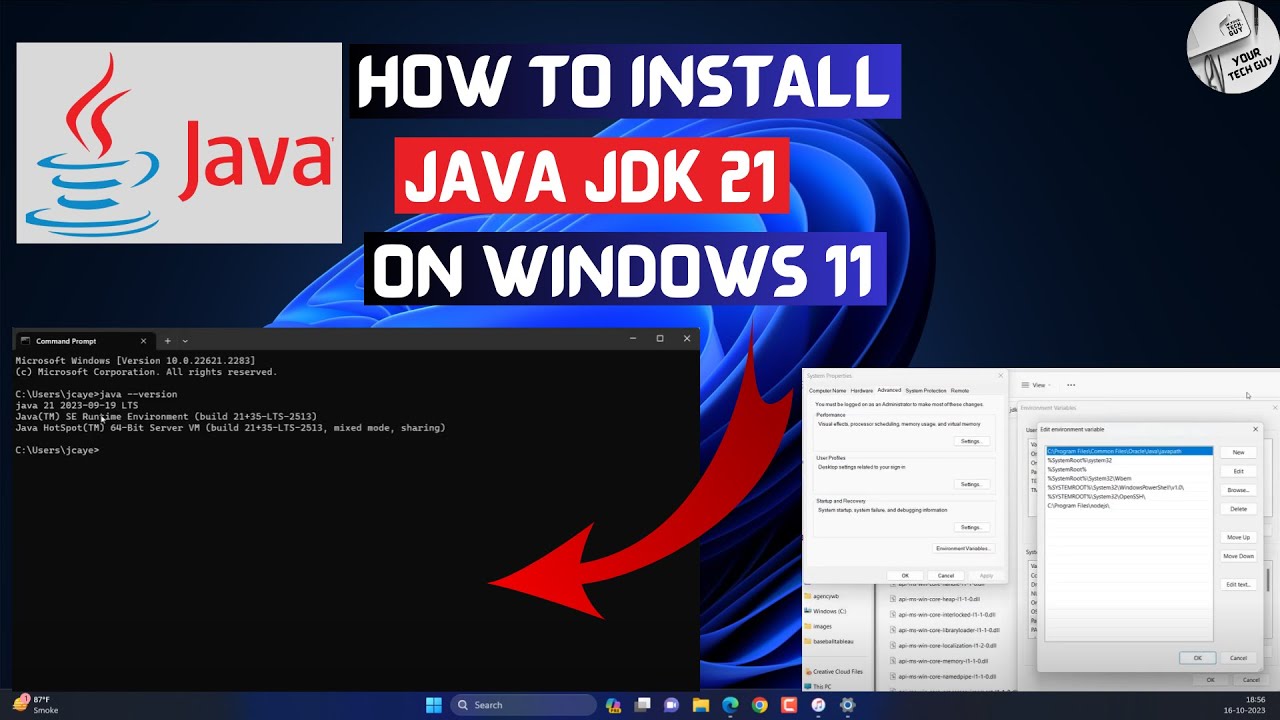Confirm Edit environment variable with OK
The width and height of the screenshot is (1280, 720).
coord(1197,658)
